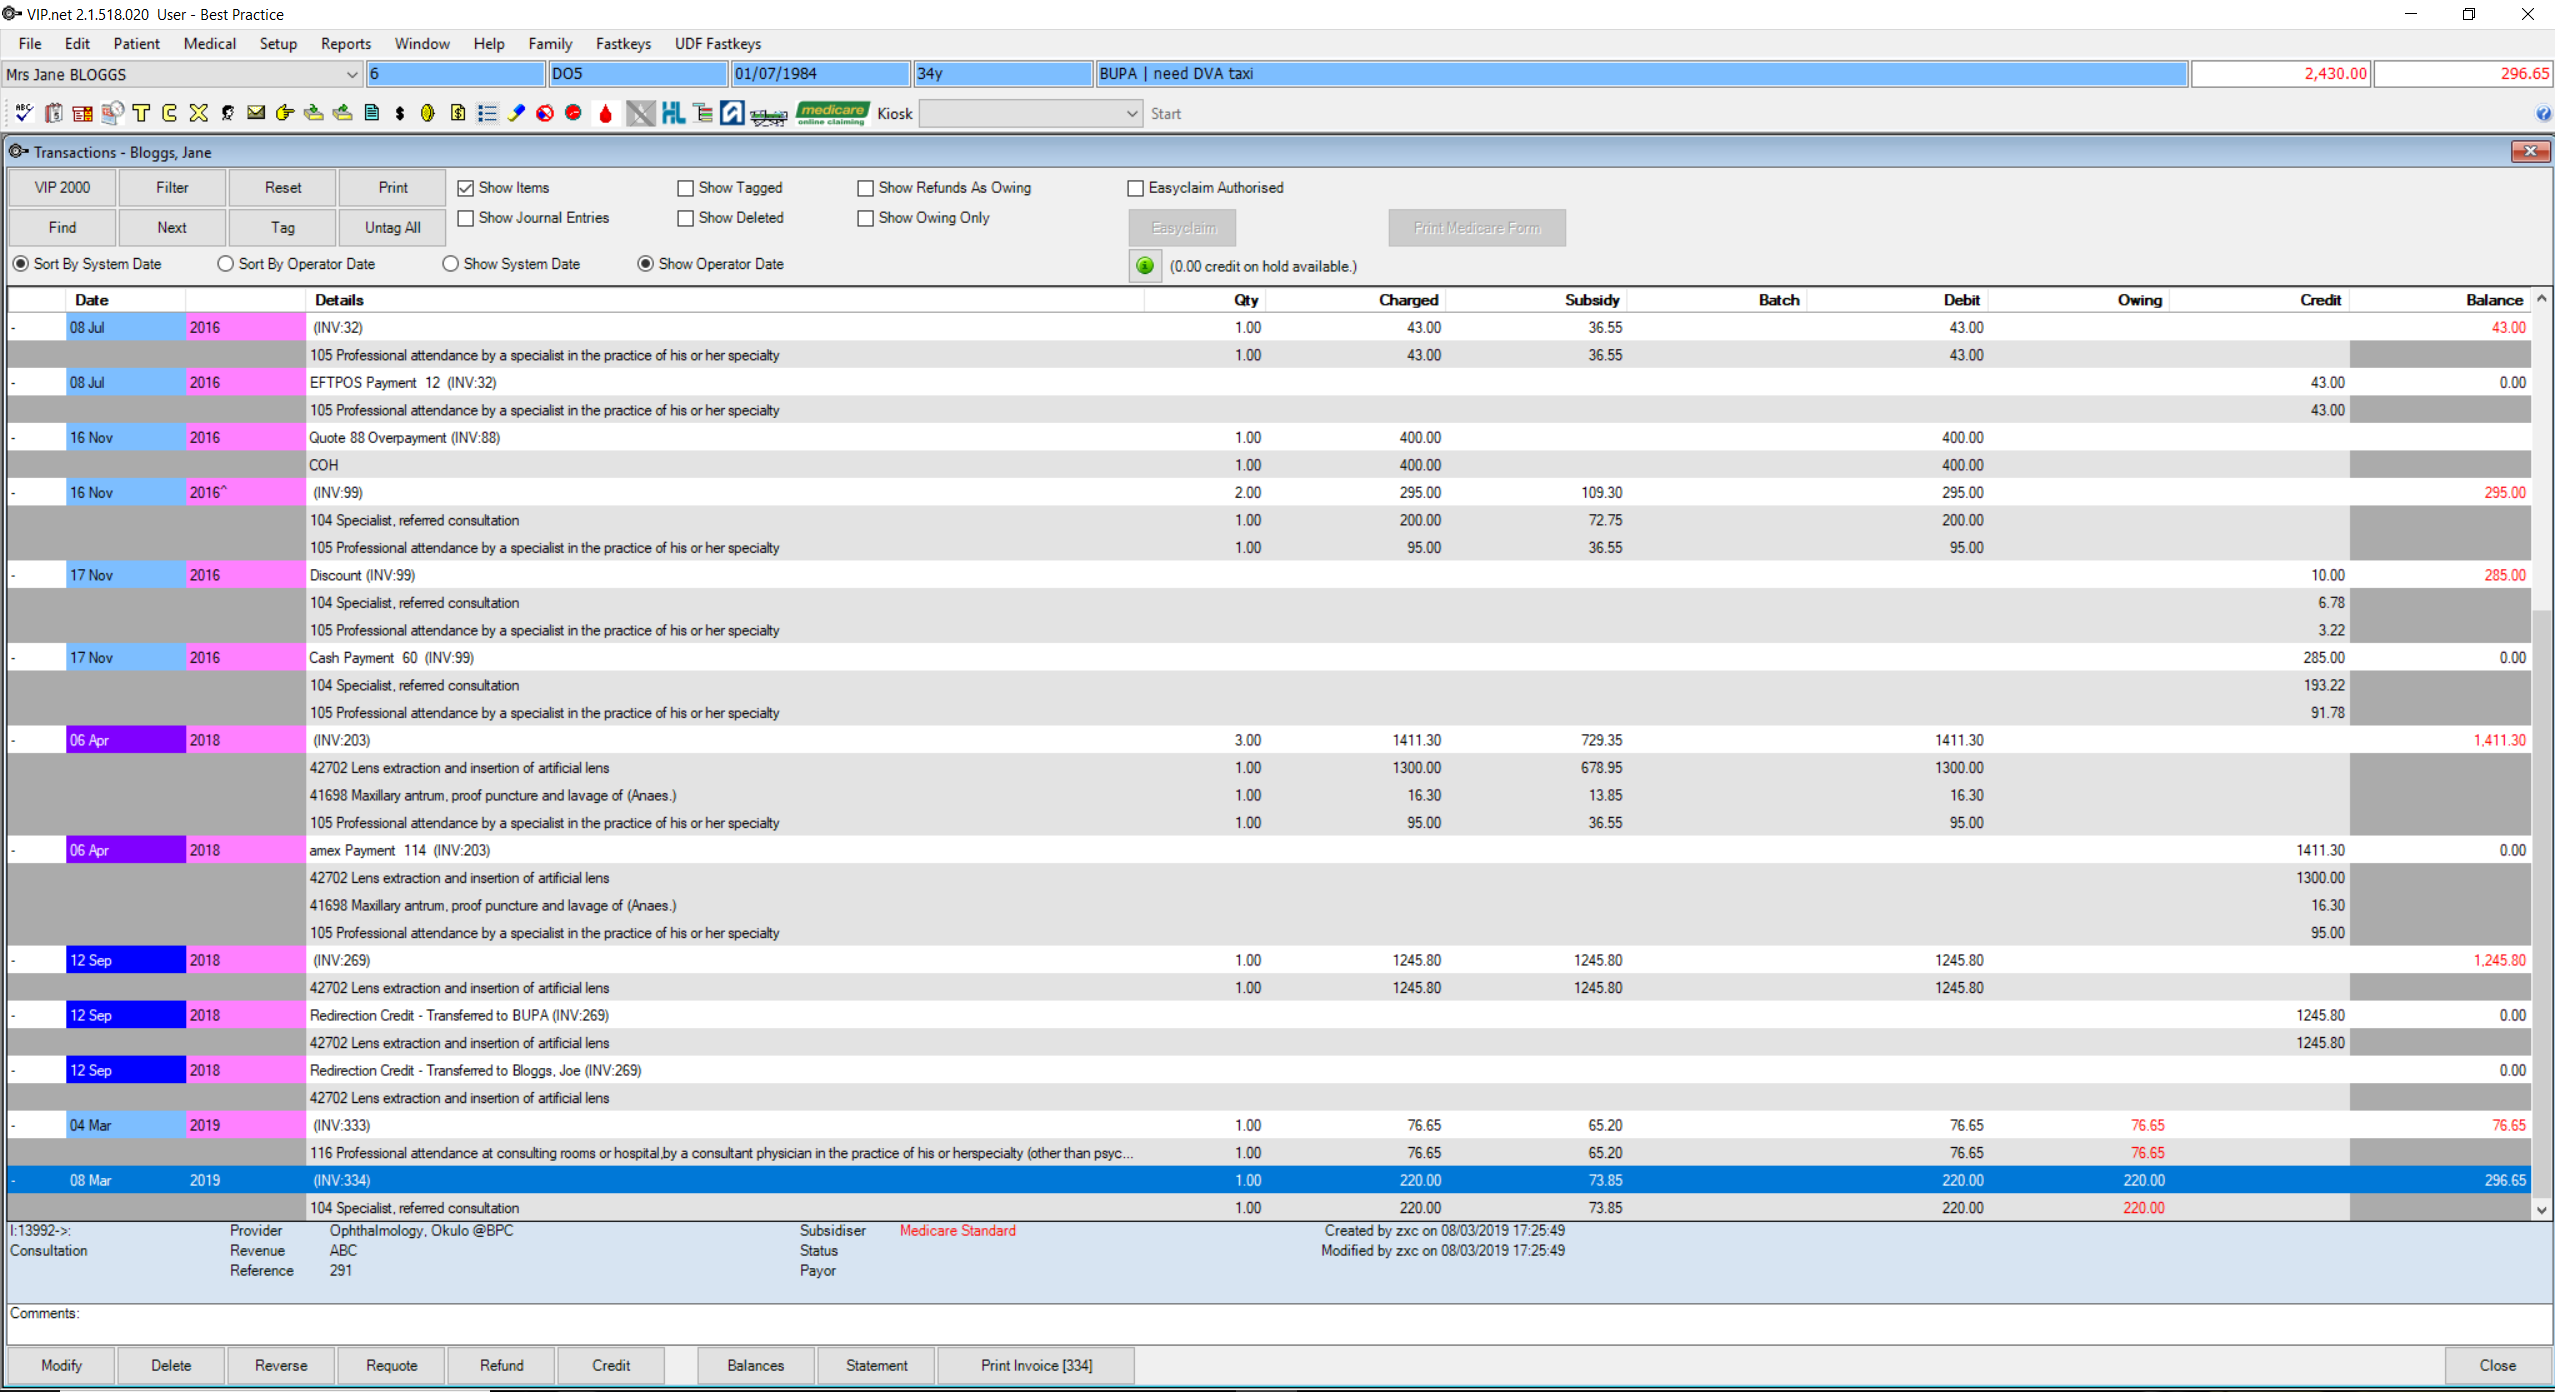Viewport: 2555px width, 1392px height.
Task: Select Sort By Operator Date radio
Action: point(226,264)
